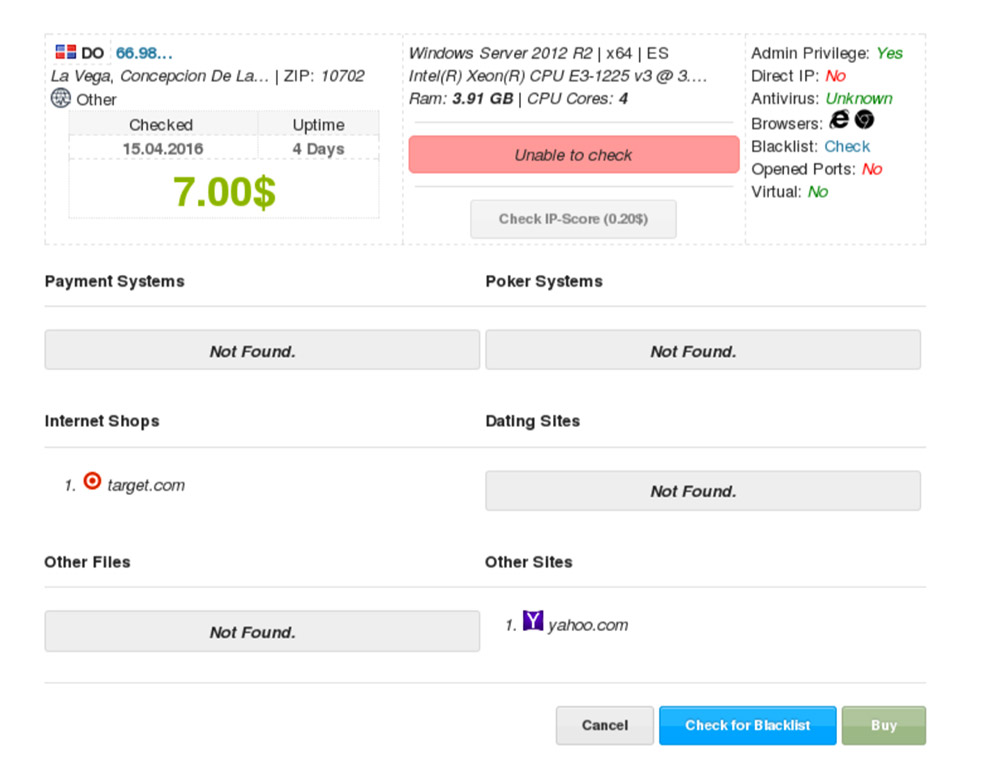This screenshot has height=757, width=1000.
Task: Click the Intel Xeon CPU description
Action: coord(558,76)
